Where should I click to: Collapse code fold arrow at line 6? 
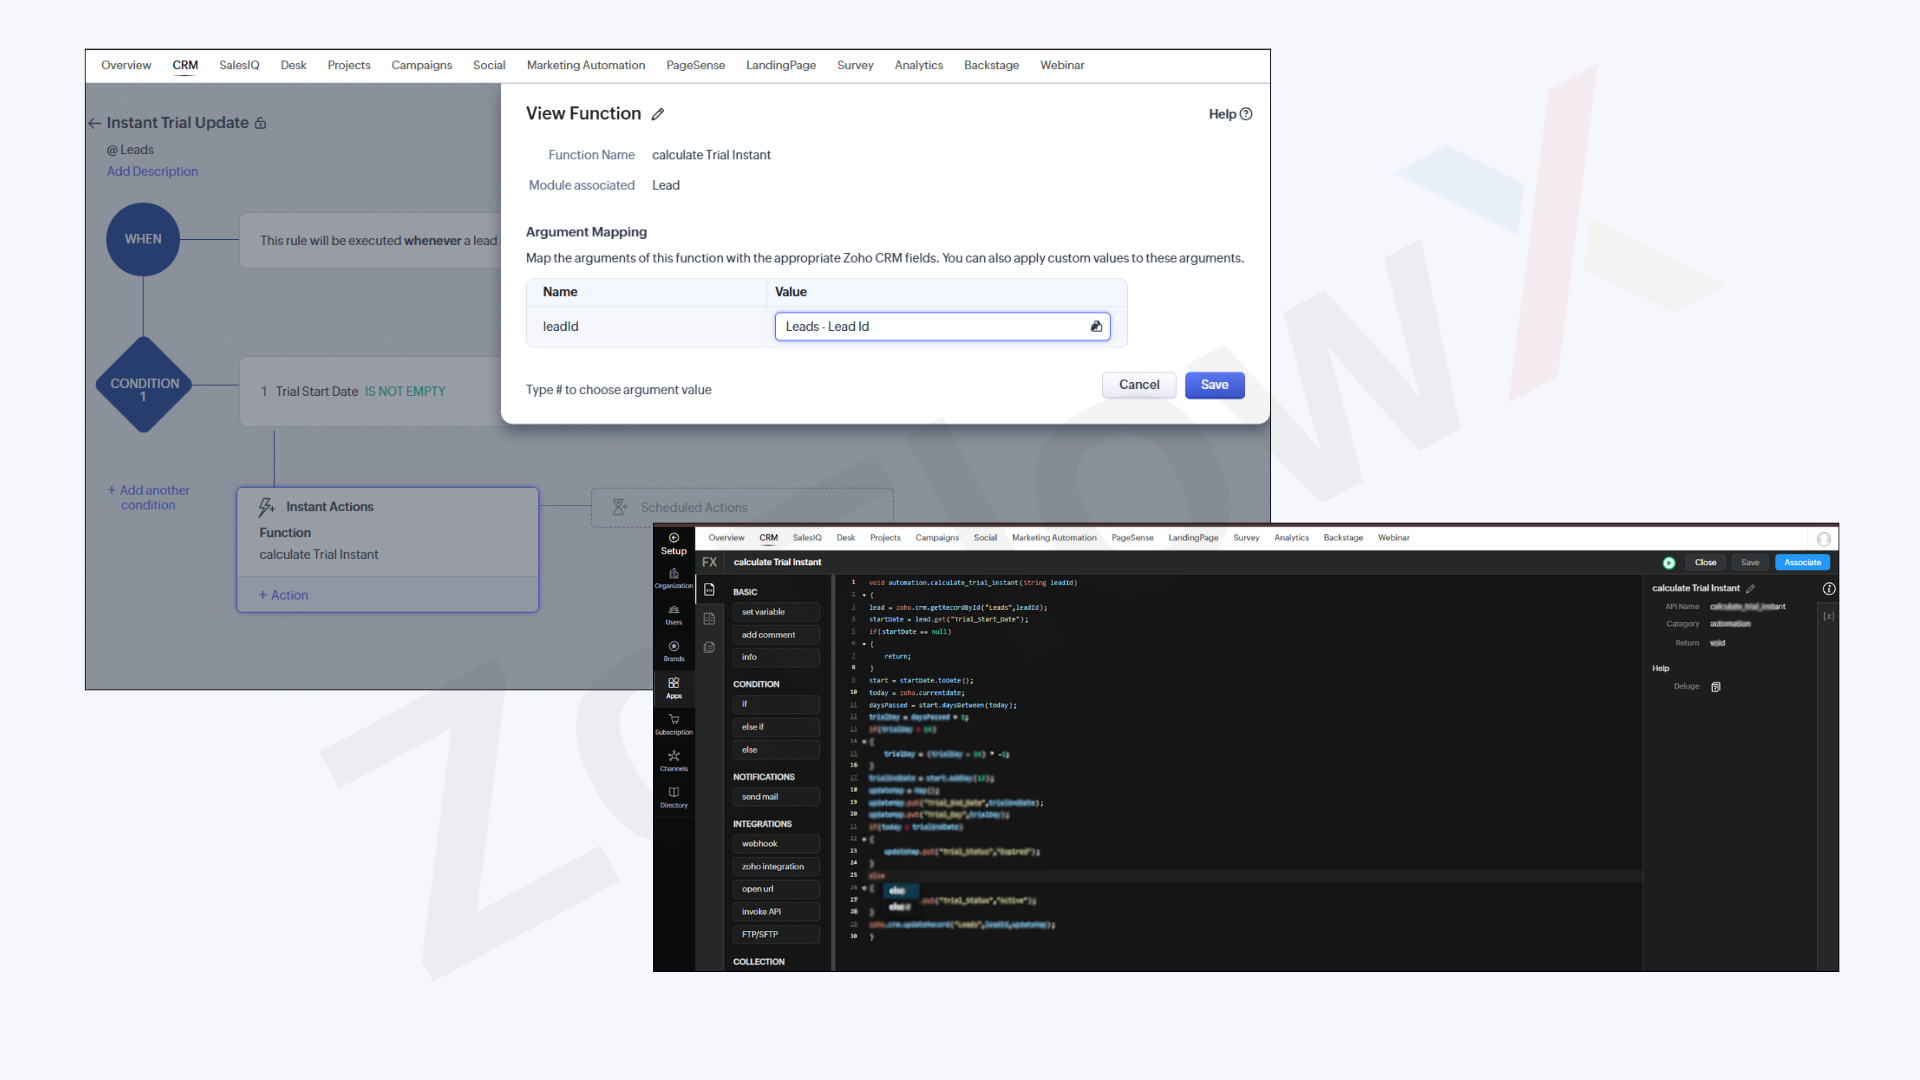click(864, 644)
